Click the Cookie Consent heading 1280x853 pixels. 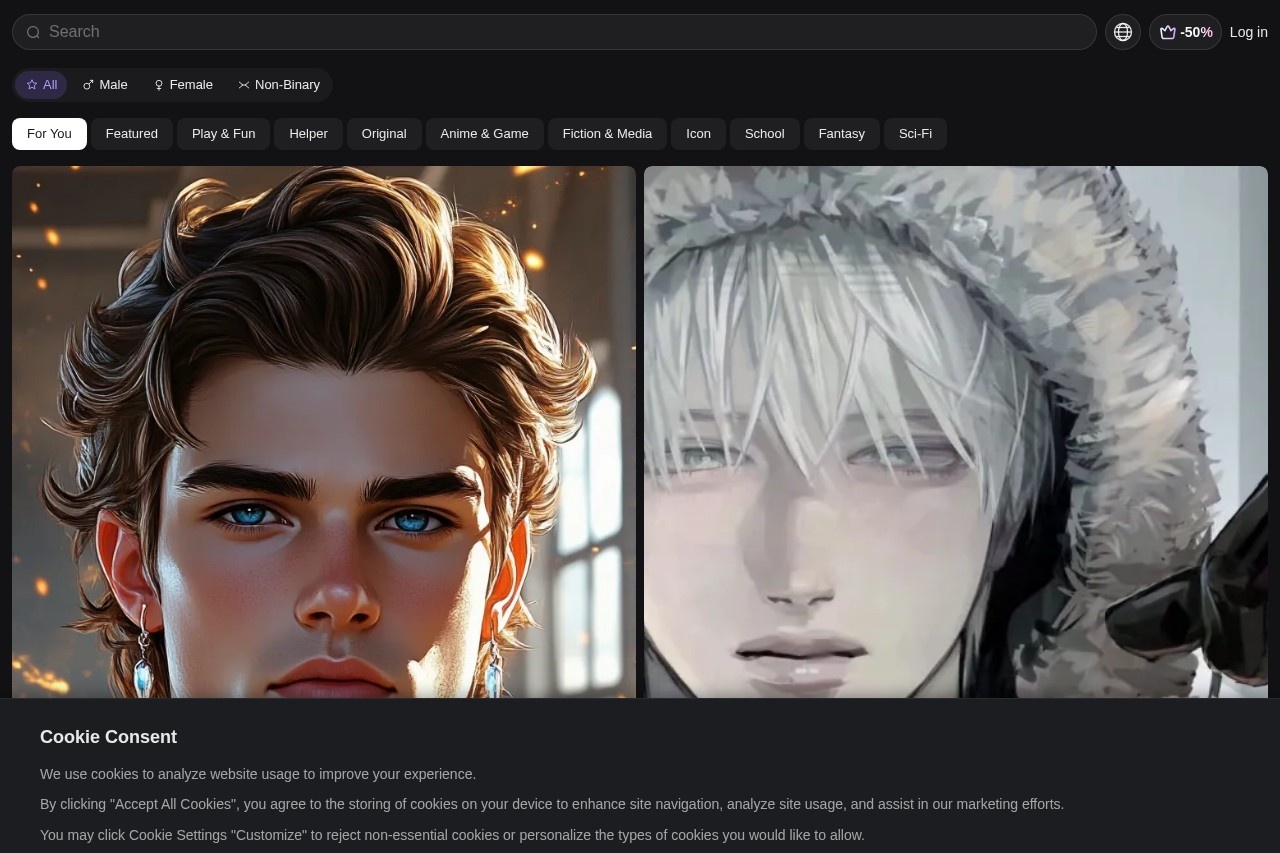108,737
